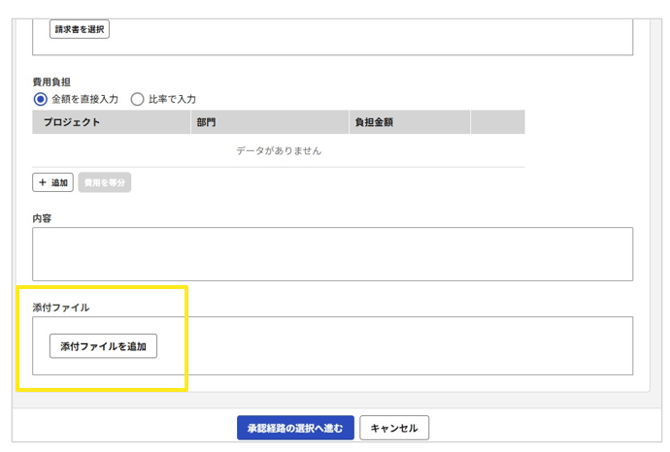Image resolution: width=670 pixels, height=452 pixels.
Task: Click the 添付ファイル section label
Action: 61,307
